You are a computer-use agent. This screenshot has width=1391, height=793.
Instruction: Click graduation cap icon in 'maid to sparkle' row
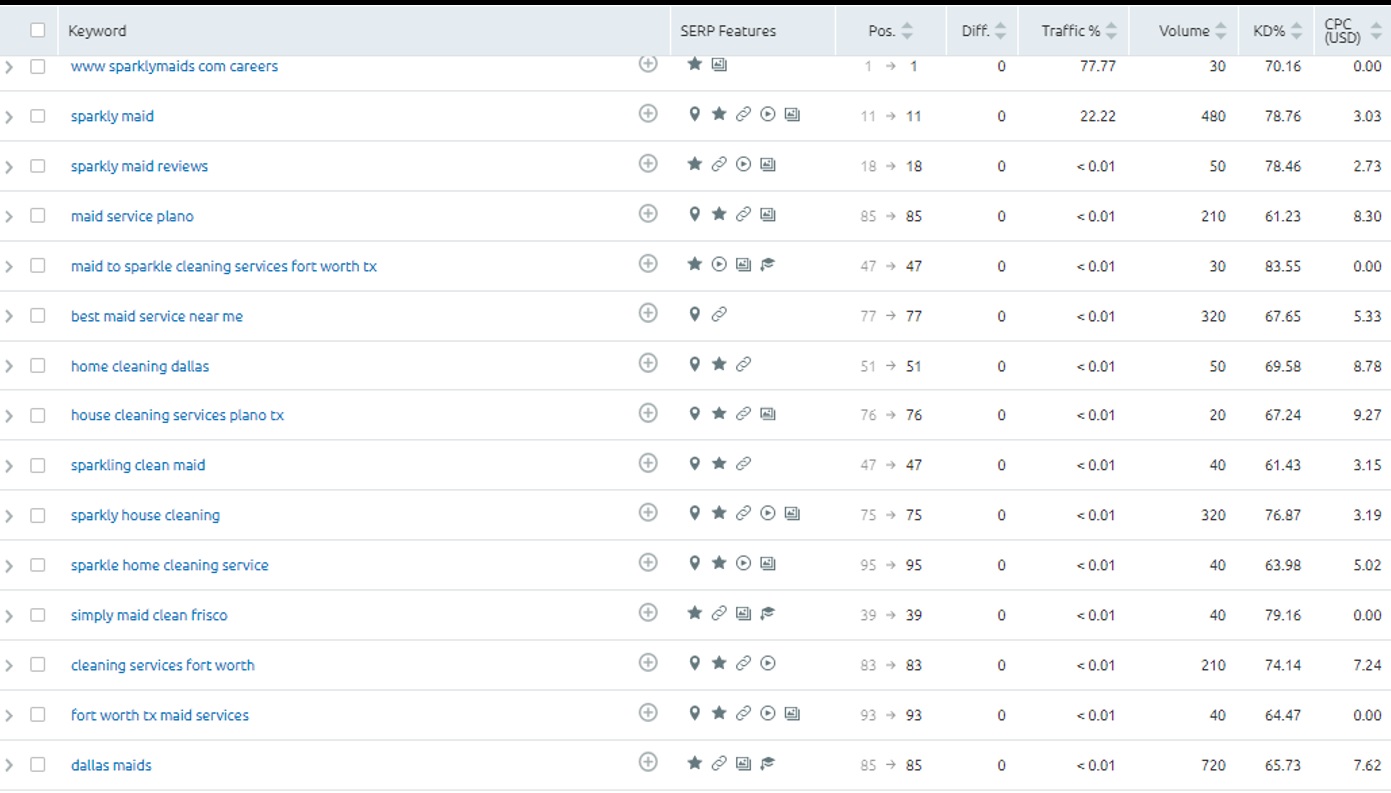click(x=768, y=265)
